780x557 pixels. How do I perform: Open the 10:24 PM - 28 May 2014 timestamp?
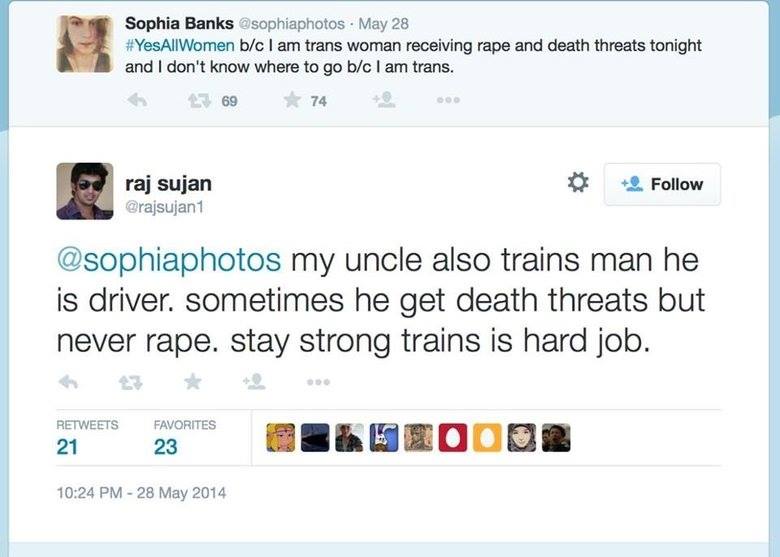[x=140, y=492]
